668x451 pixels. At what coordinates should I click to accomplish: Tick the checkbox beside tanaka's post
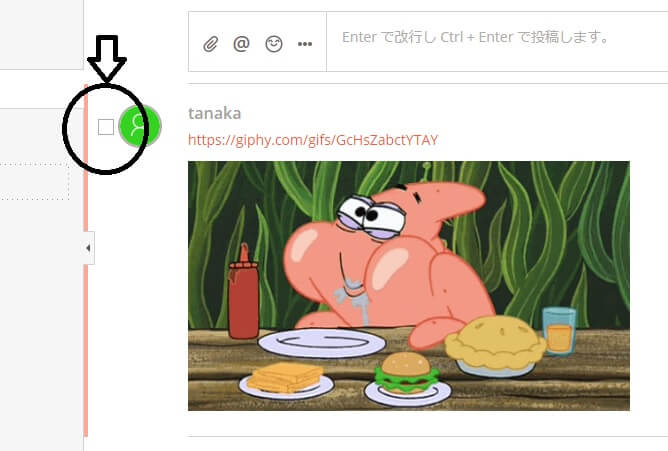(x=106, y=127)
